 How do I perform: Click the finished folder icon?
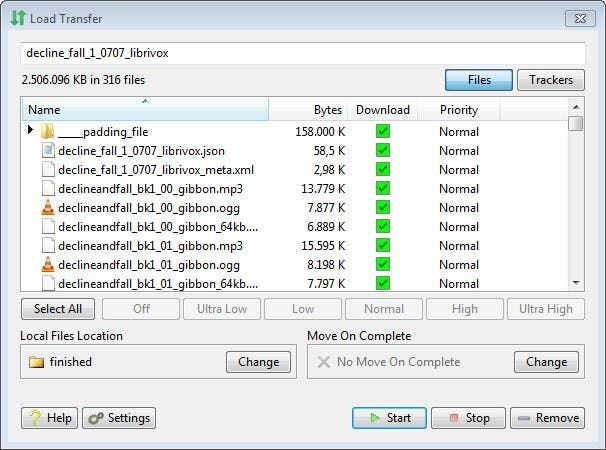(36, 362)
